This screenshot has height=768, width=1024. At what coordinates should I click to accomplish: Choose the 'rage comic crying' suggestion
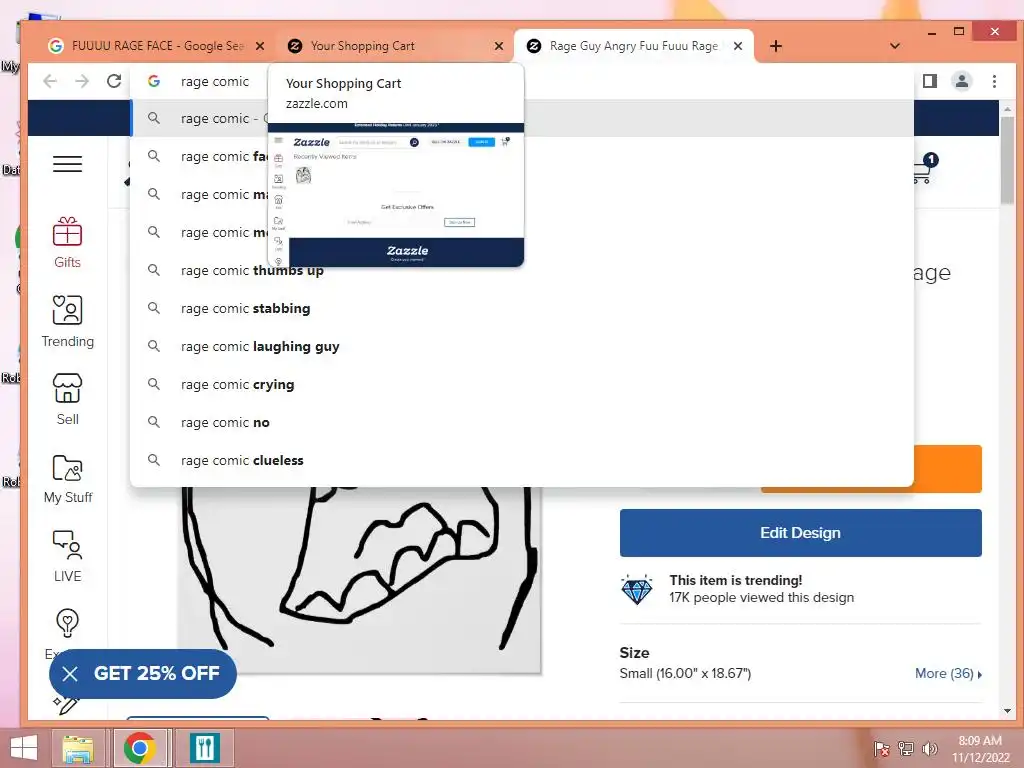(x=521, y=385)
